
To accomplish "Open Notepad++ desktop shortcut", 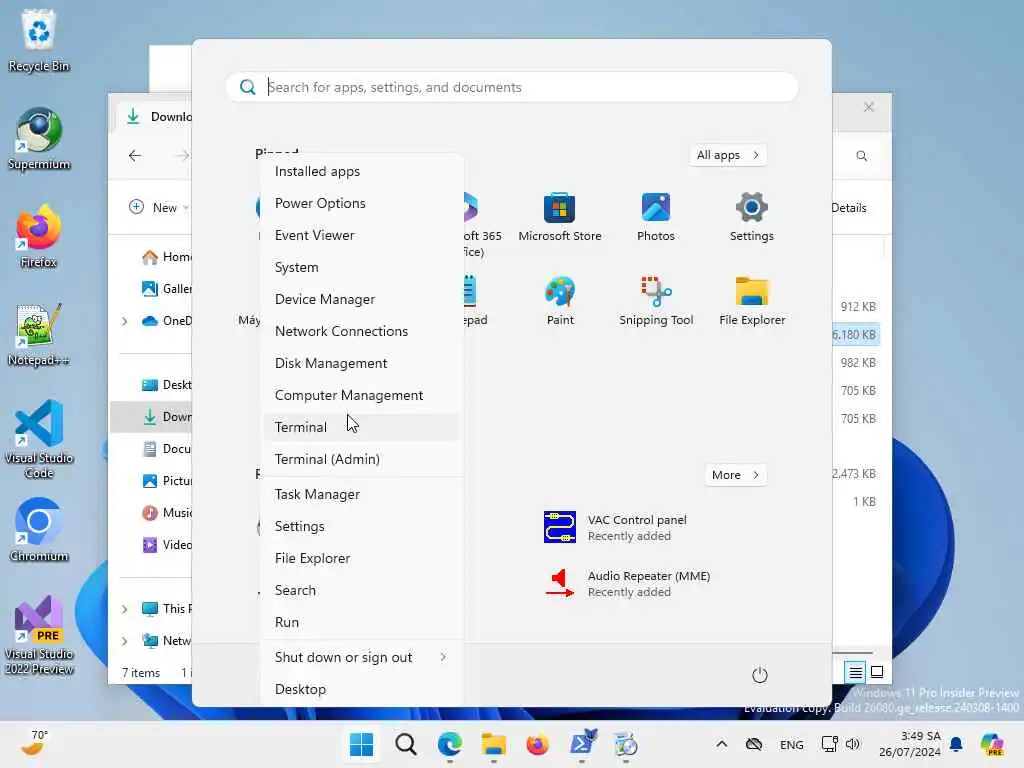I will coord(39,335).
